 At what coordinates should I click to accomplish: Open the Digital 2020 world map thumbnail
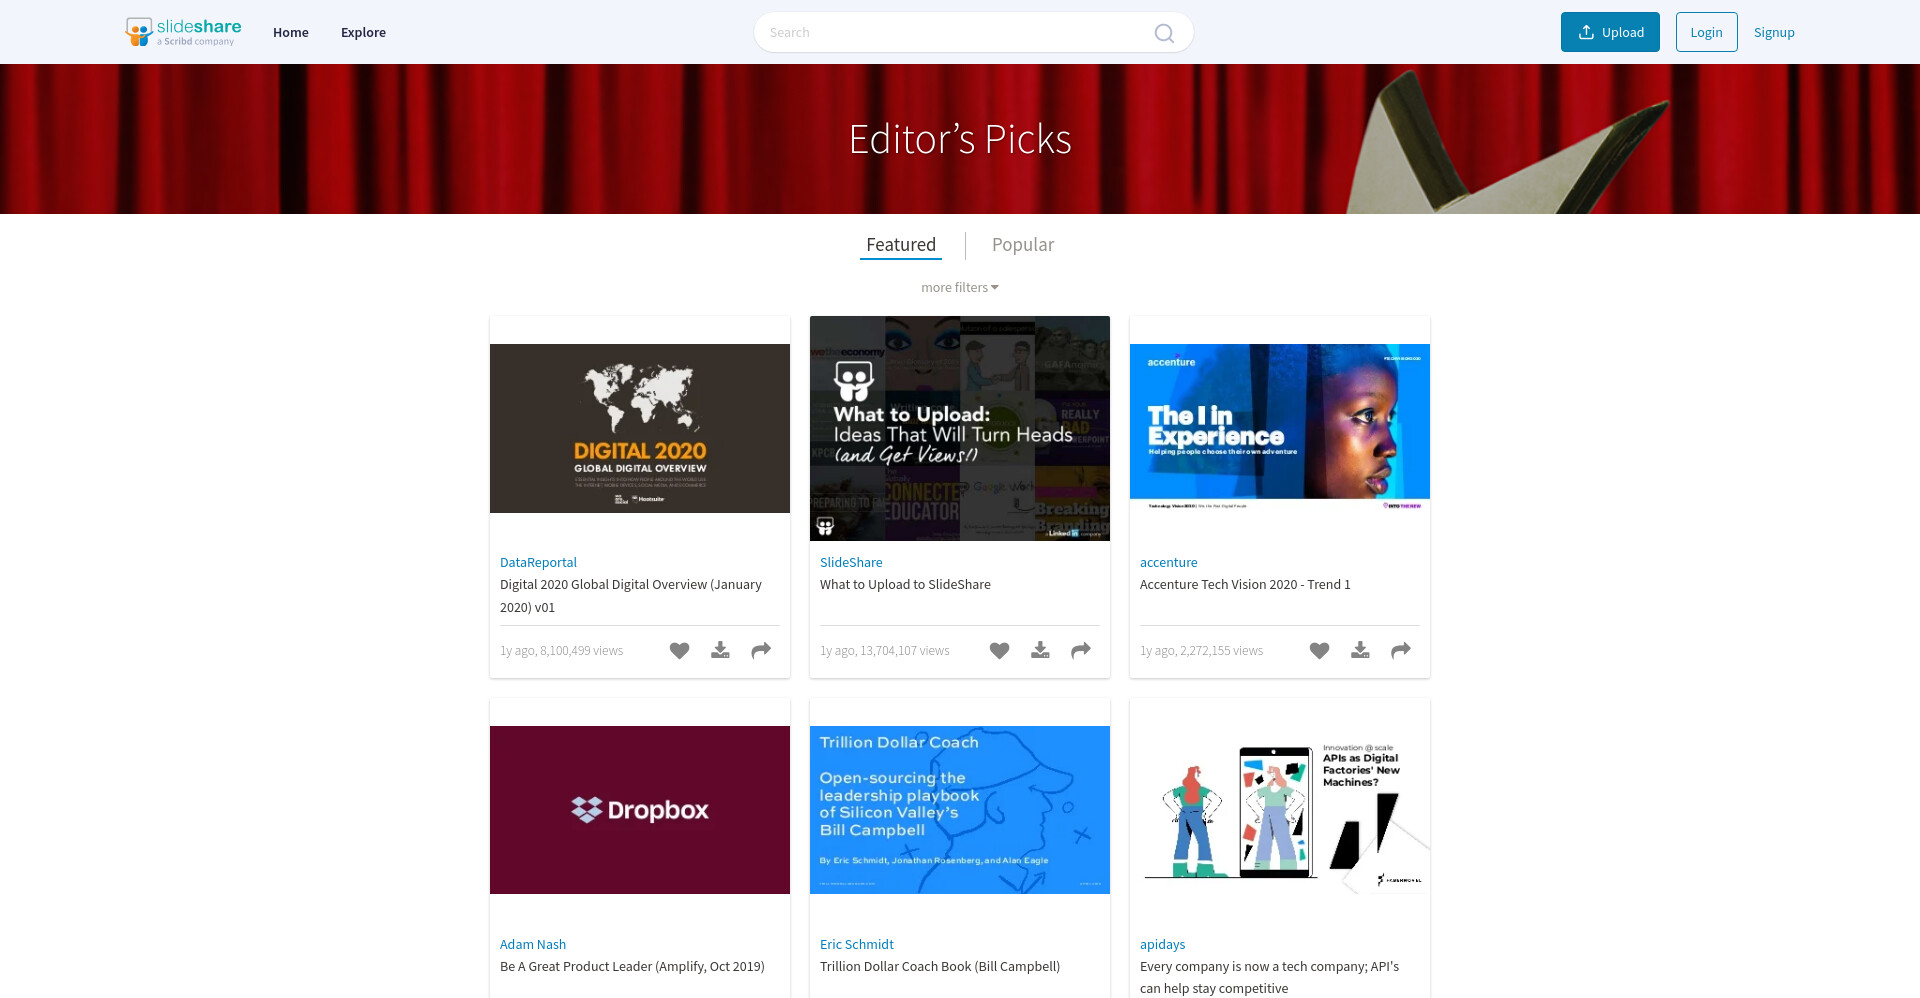[x=640, y=428]
